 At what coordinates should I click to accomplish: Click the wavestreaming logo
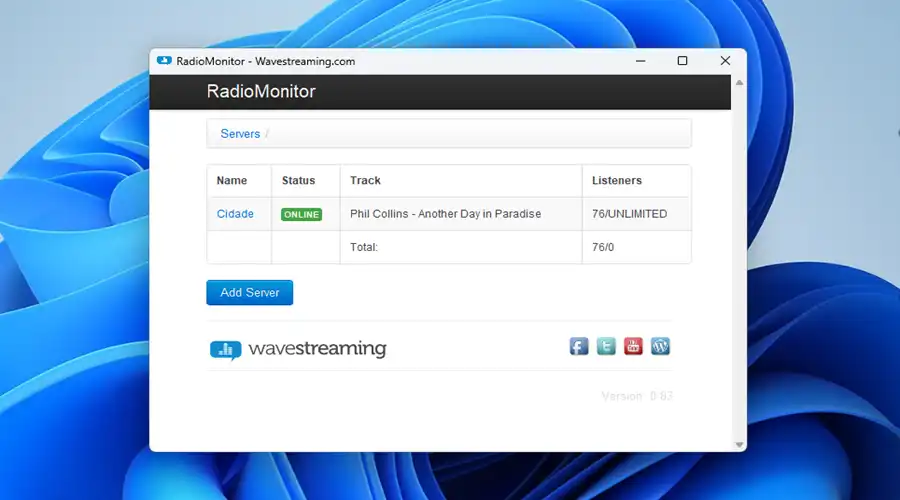coord(298,349)
